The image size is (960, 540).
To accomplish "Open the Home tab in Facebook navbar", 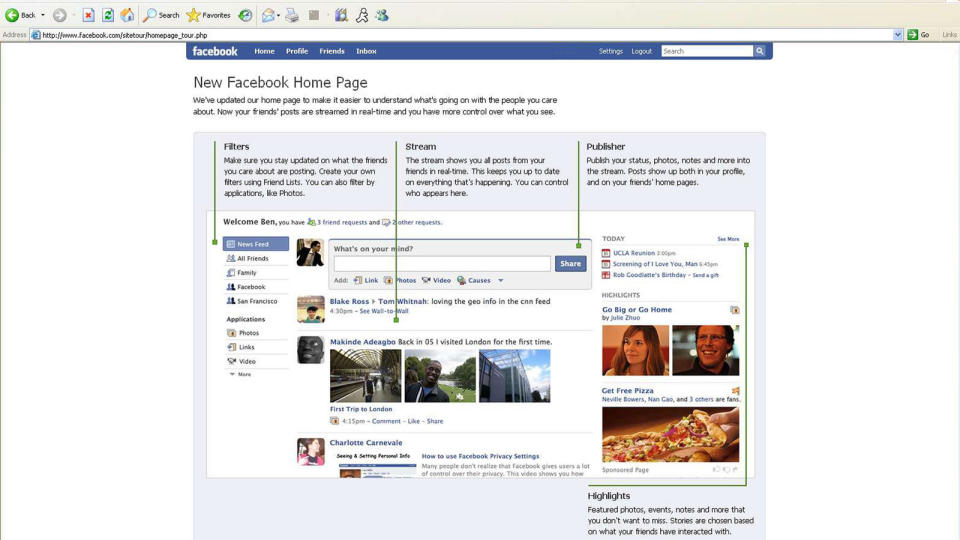I will coord(264,51).
